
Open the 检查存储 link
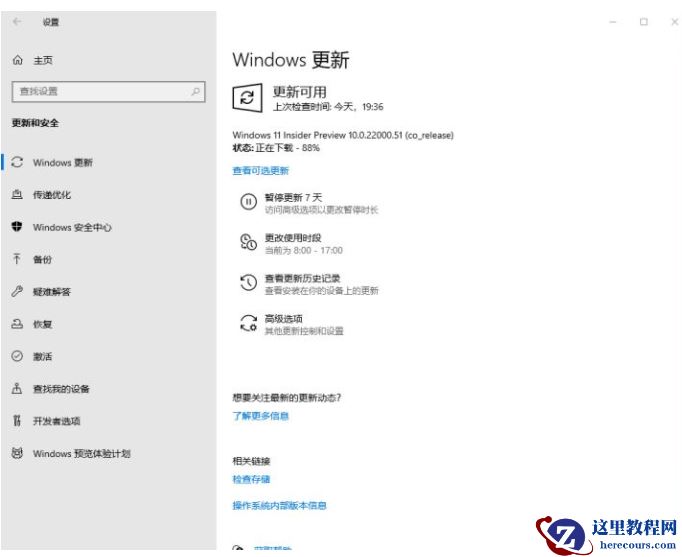point(251,479)
